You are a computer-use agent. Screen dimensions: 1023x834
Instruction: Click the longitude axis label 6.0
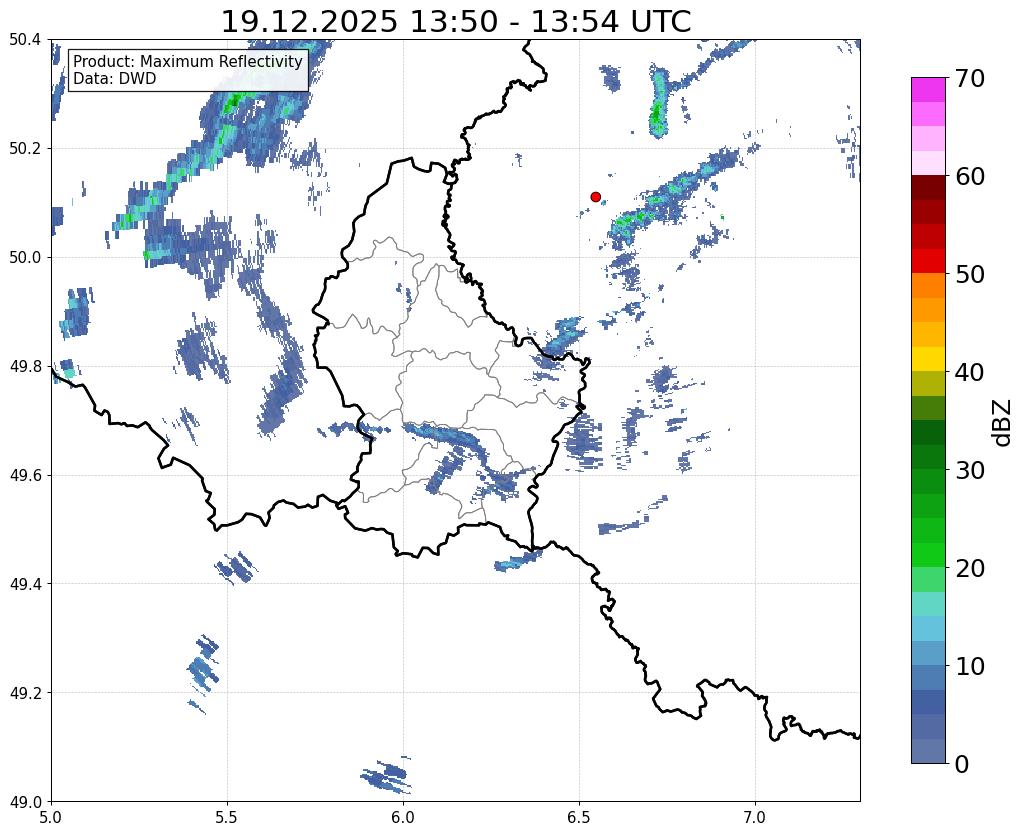point(403,817)
